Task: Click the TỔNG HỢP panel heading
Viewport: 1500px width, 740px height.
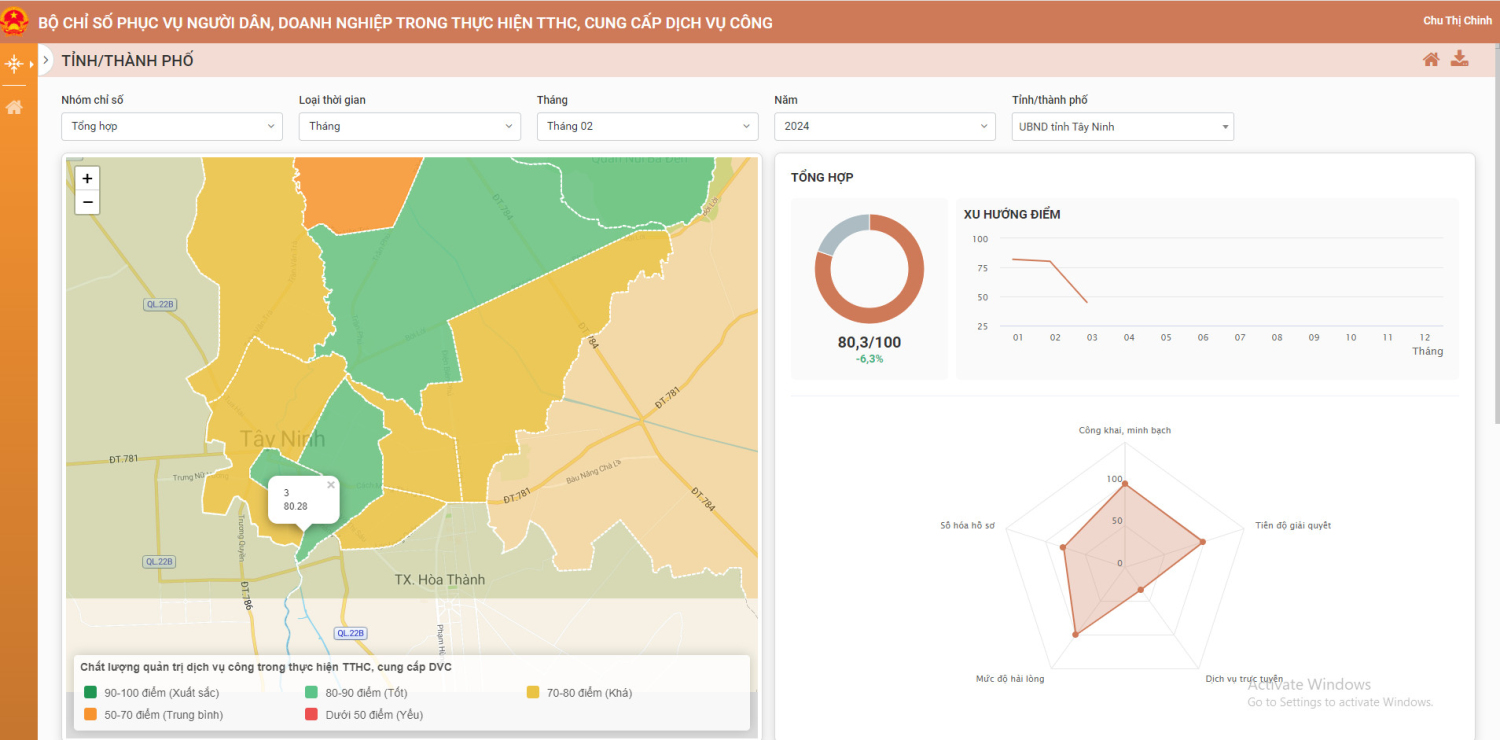Action: (x=822, y=178)
